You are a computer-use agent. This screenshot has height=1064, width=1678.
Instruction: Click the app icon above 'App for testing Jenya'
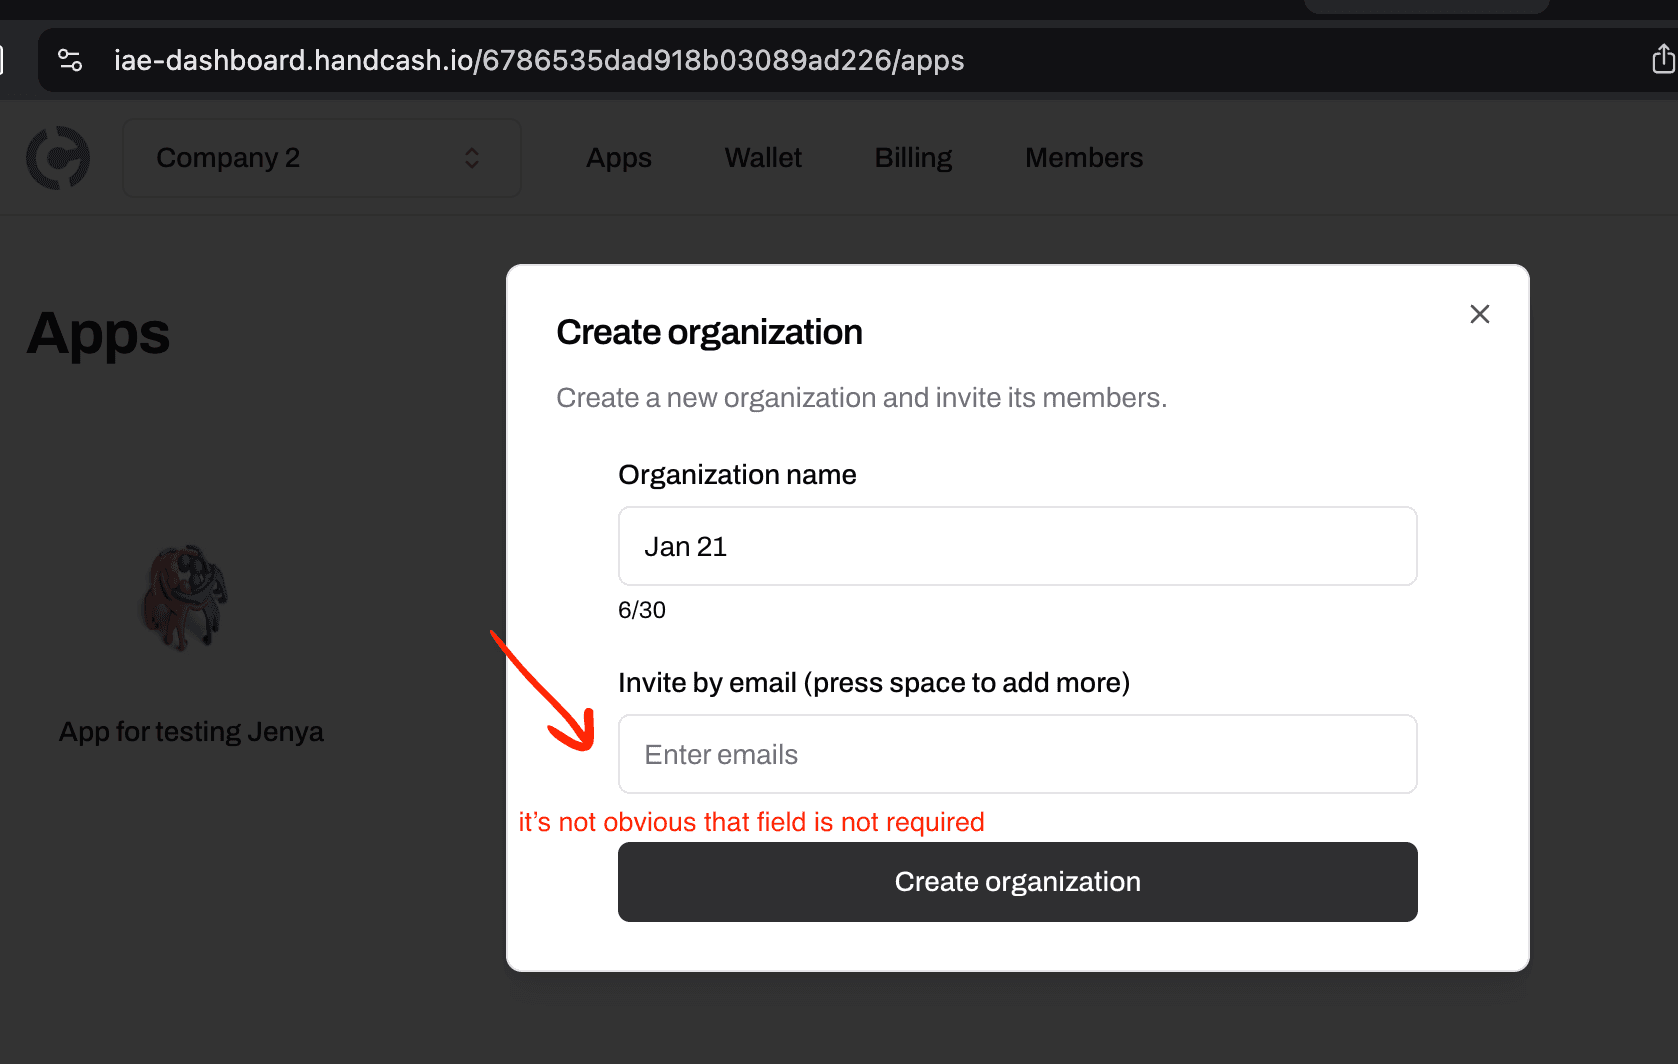tap(186, 598)
